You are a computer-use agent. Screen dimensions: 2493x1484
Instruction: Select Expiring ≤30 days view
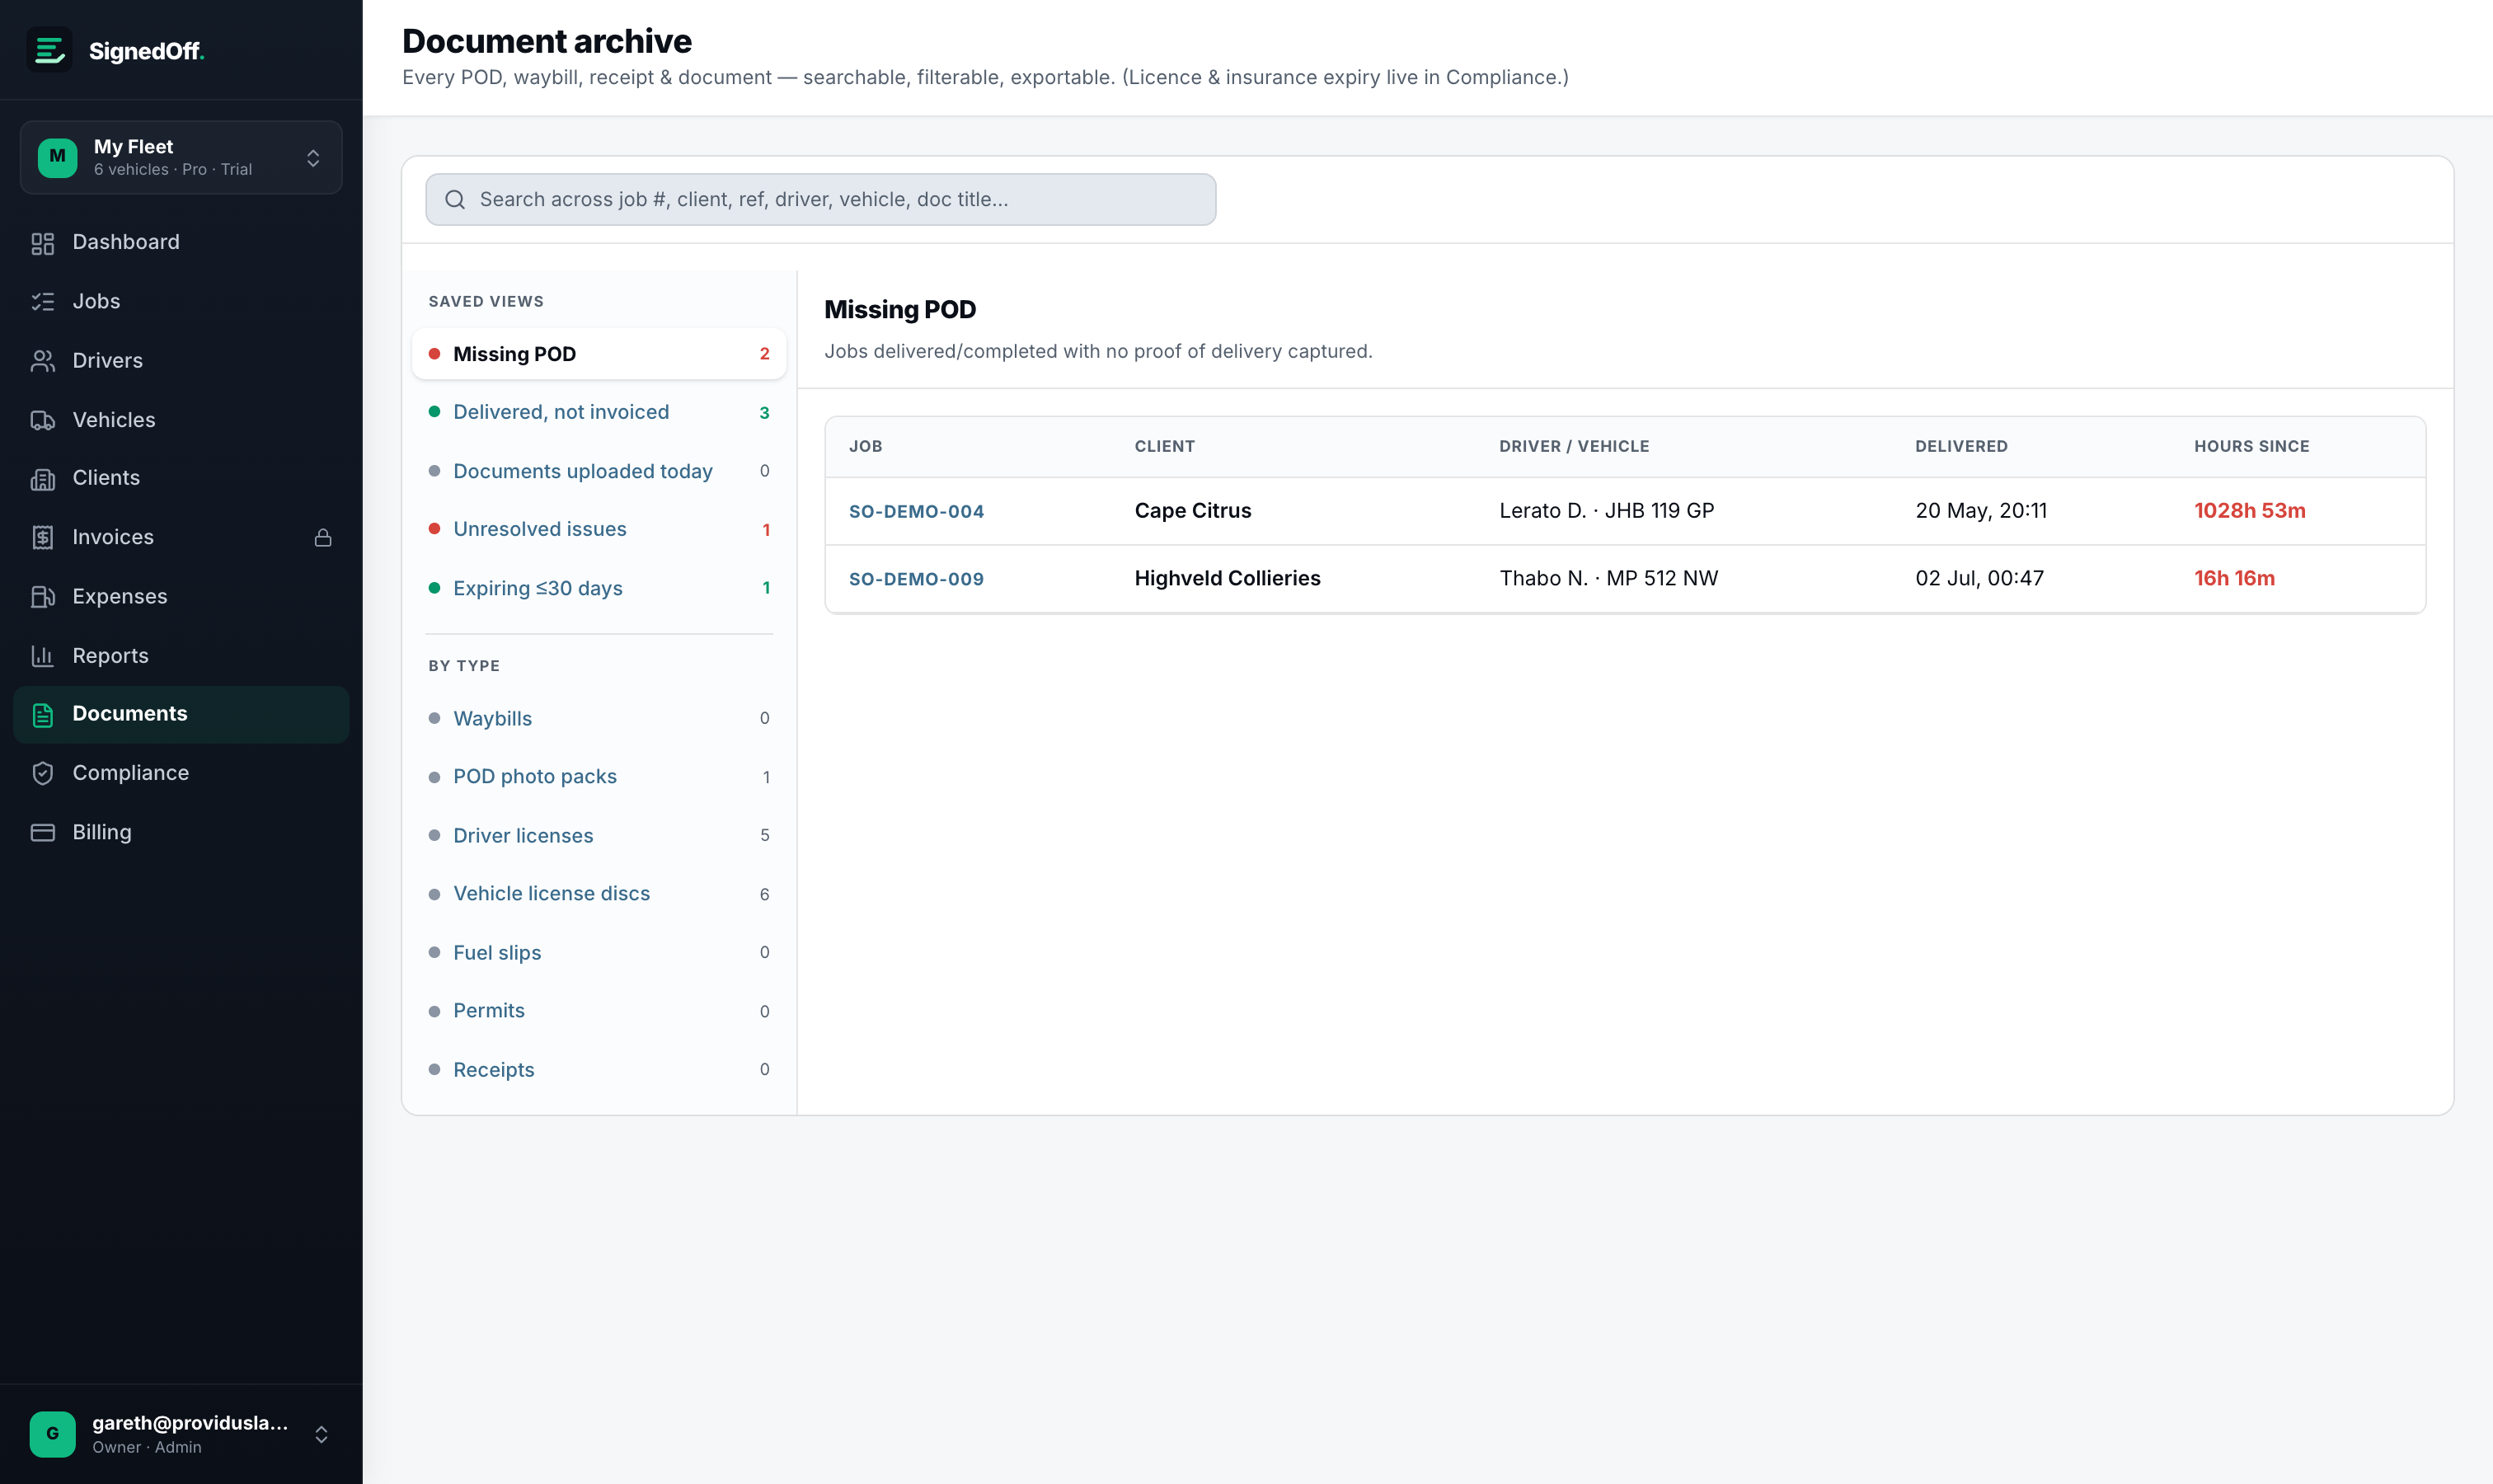599,588
